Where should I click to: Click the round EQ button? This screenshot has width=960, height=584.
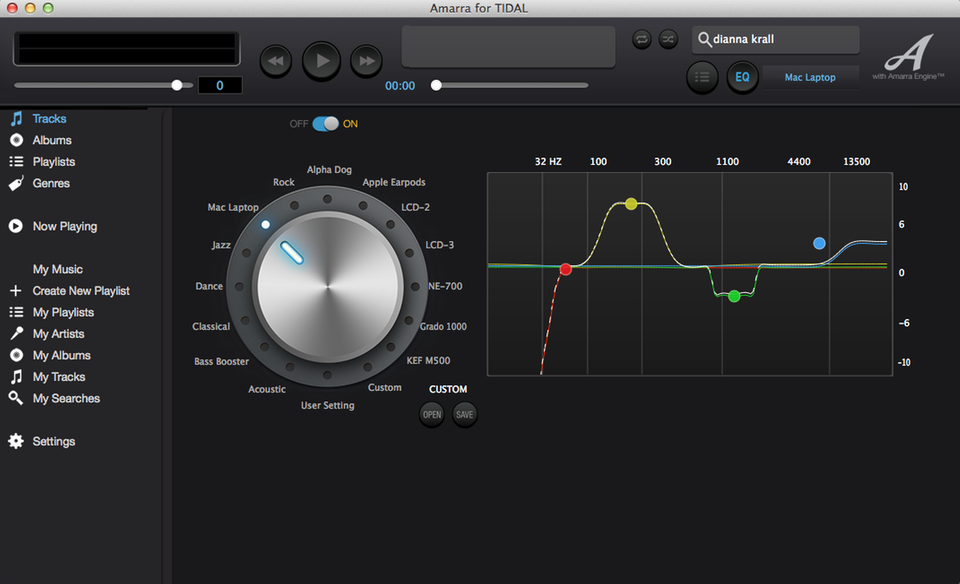click(742, 77)
